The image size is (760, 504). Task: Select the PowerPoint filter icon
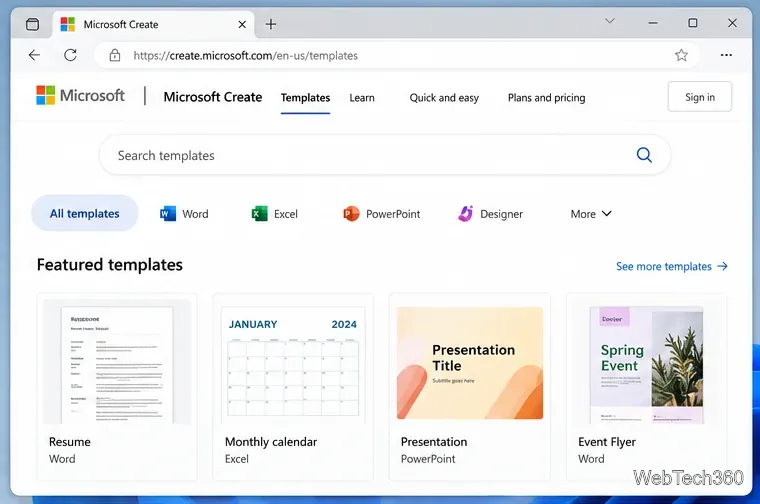[x=351, y=214]
